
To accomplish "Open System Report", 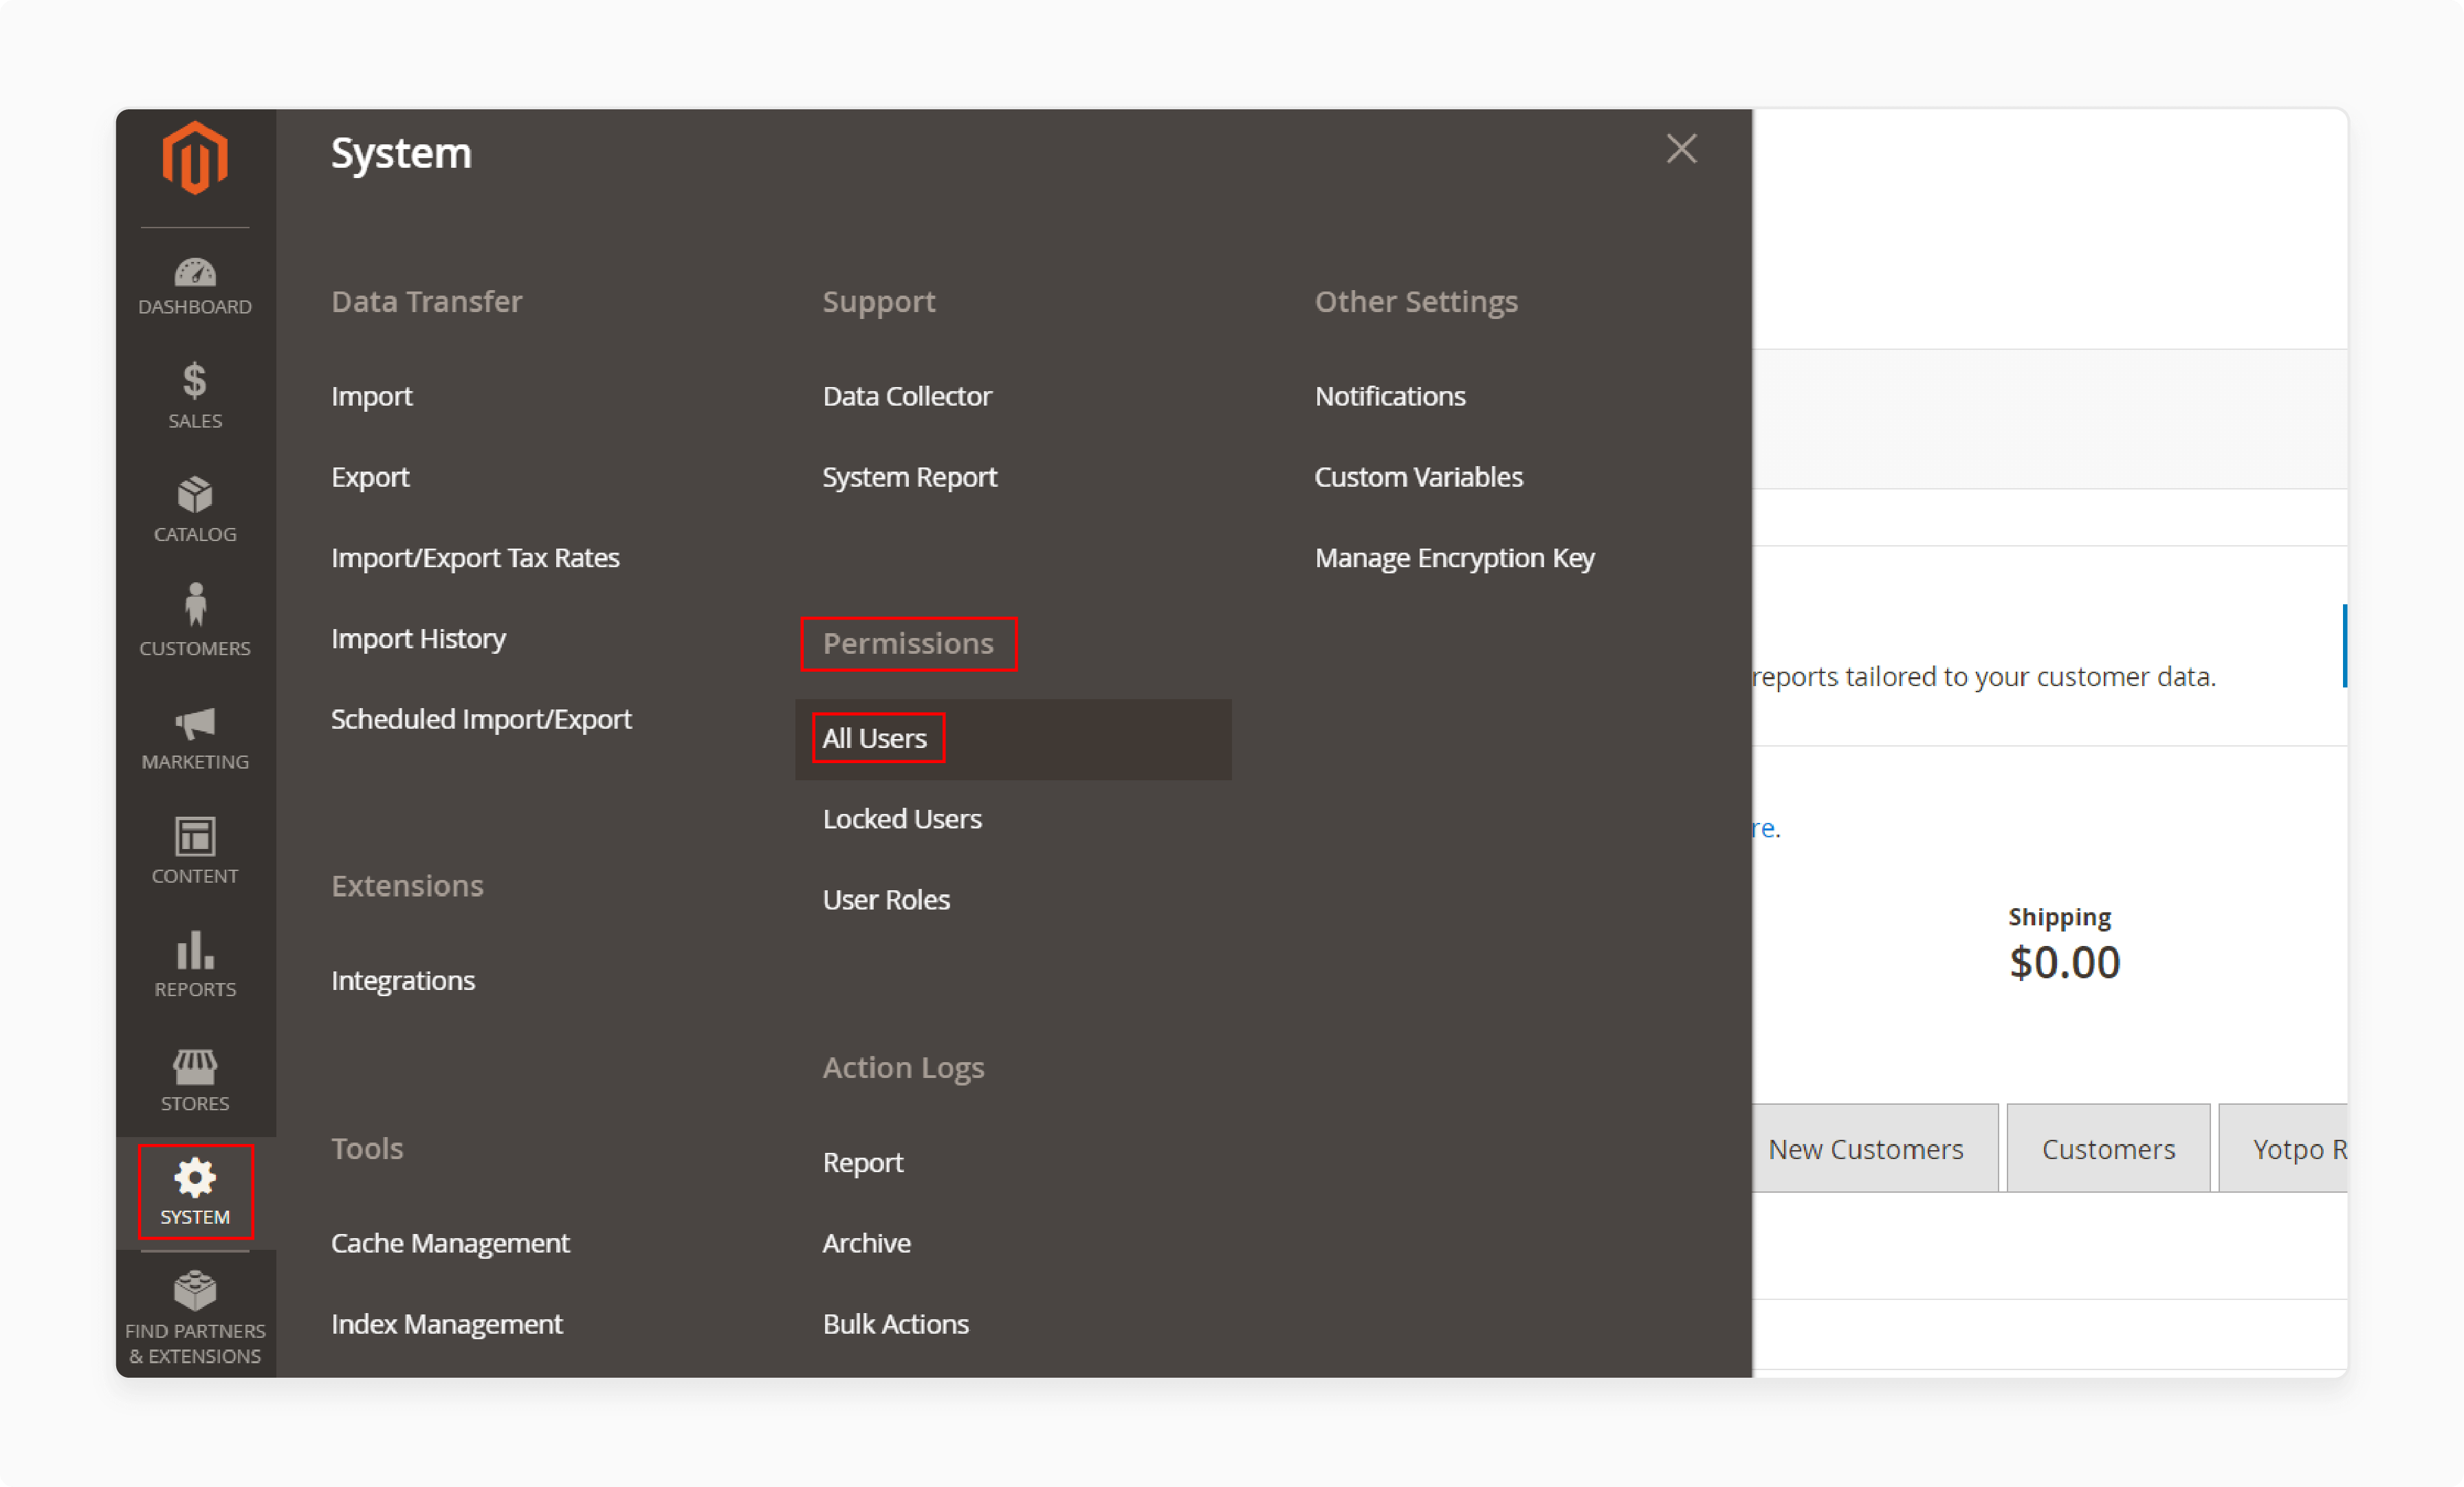I will coord(910,477).
